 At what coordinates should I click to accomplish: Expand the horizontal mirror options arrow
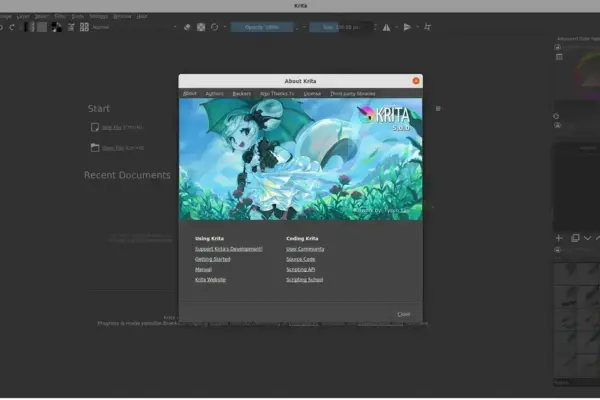point(396,27)
